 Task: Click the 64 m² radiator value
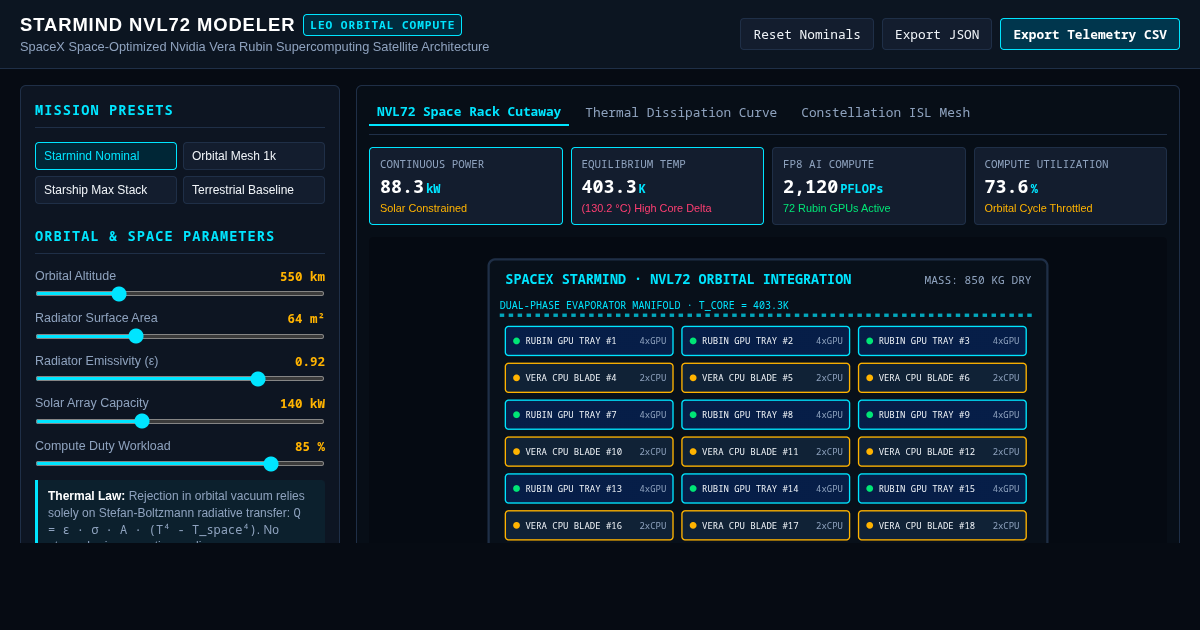tap(306, 319)
